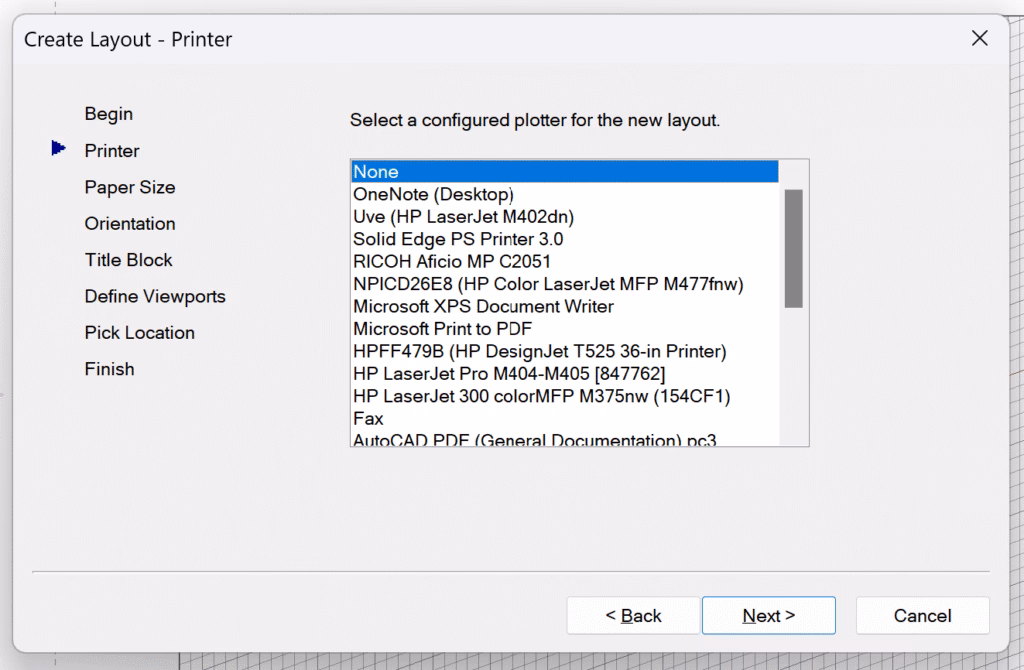This screenshot has width=1024, height=670.
Task: Choose Microsoft Print to PDF
Action: click(x=565, y=328)
